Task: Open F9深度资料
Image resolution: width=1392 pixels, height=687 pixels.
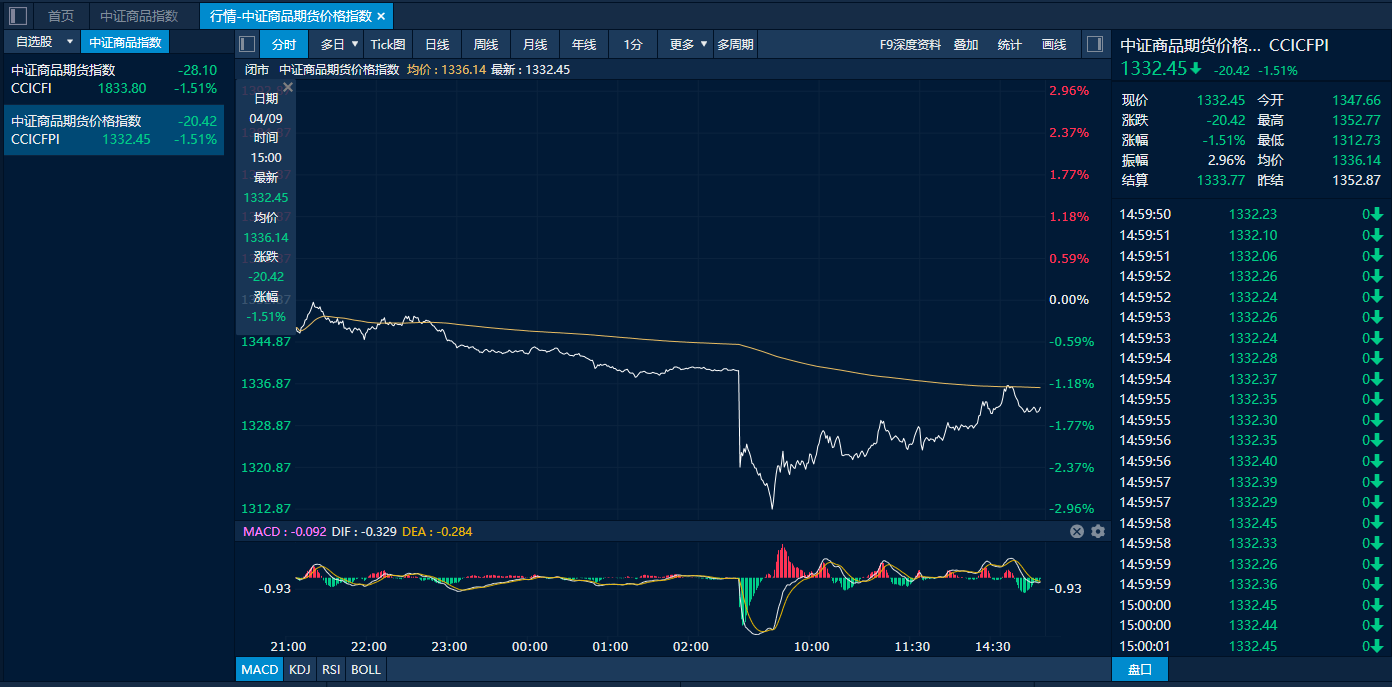Action: (x=910, y=44)
